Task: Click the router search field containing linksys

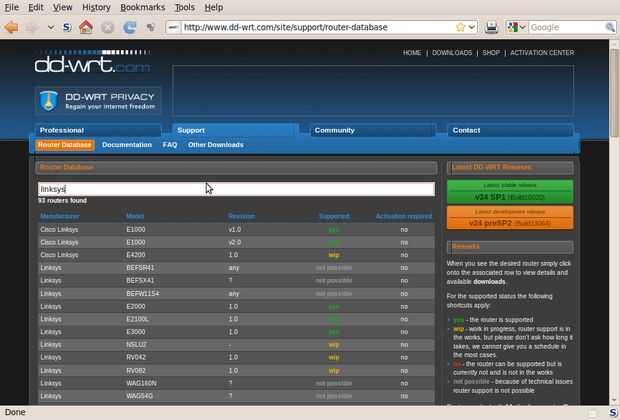Action: (236, 189)
